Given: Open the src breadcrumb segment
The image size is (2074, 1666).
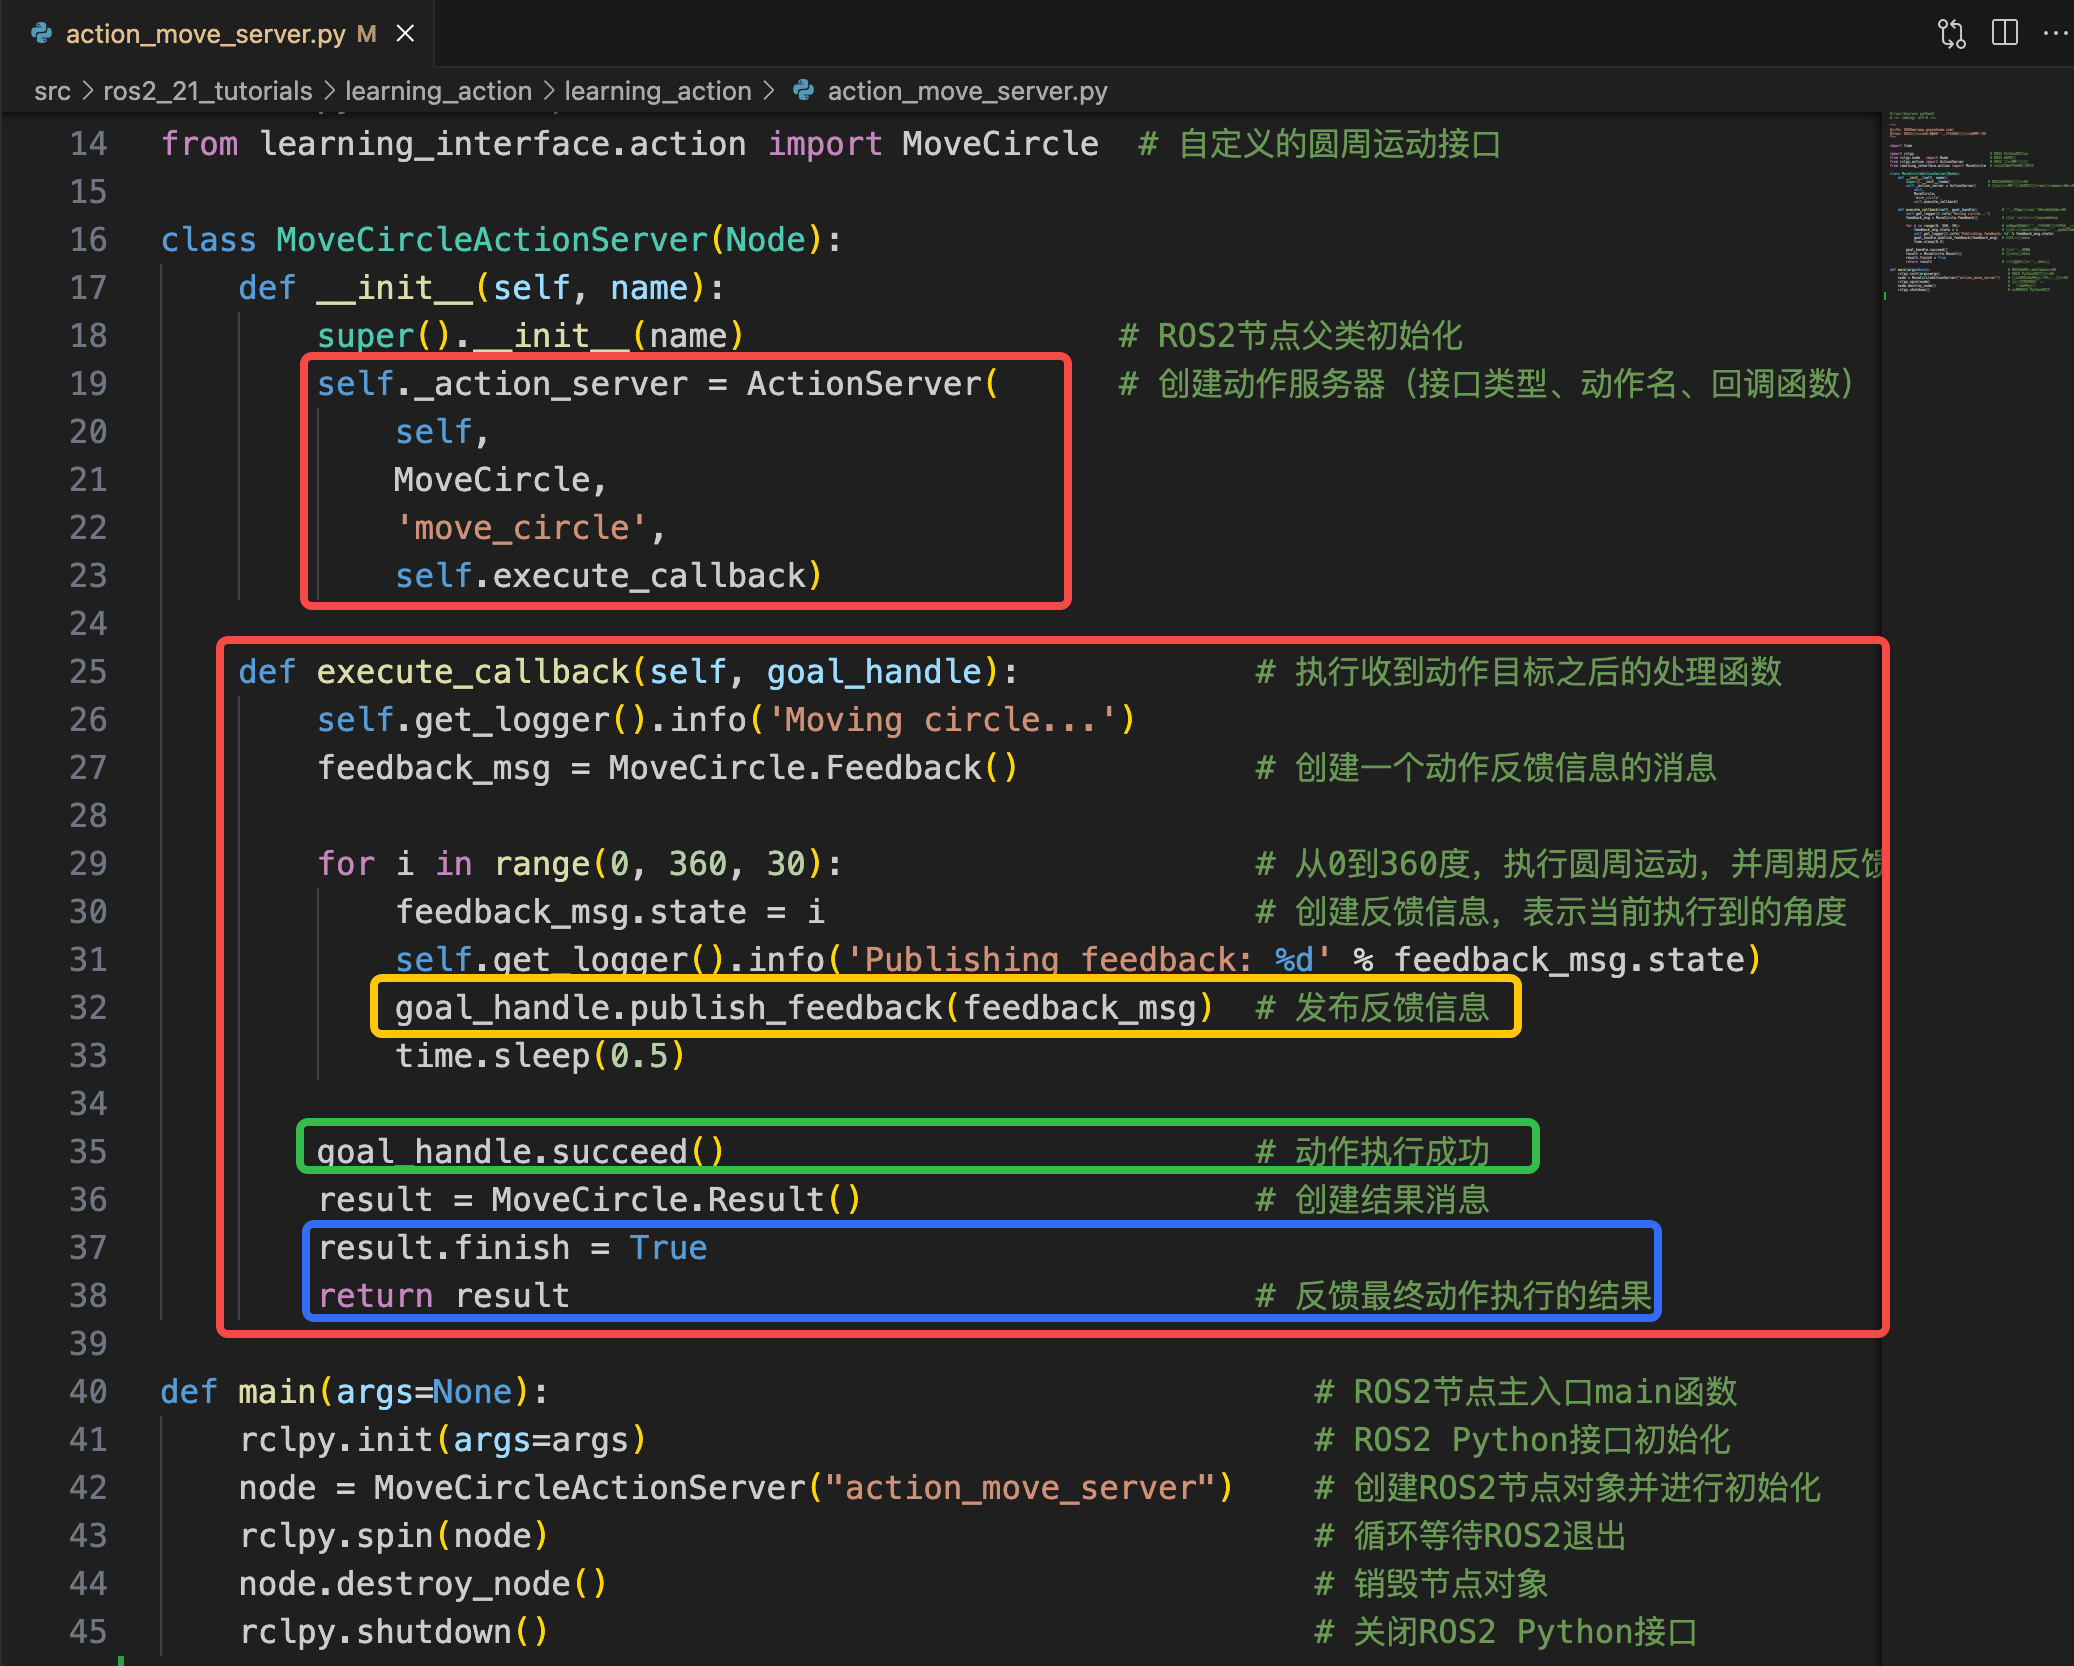Looking at the screenshot, I should pos(52,91).
